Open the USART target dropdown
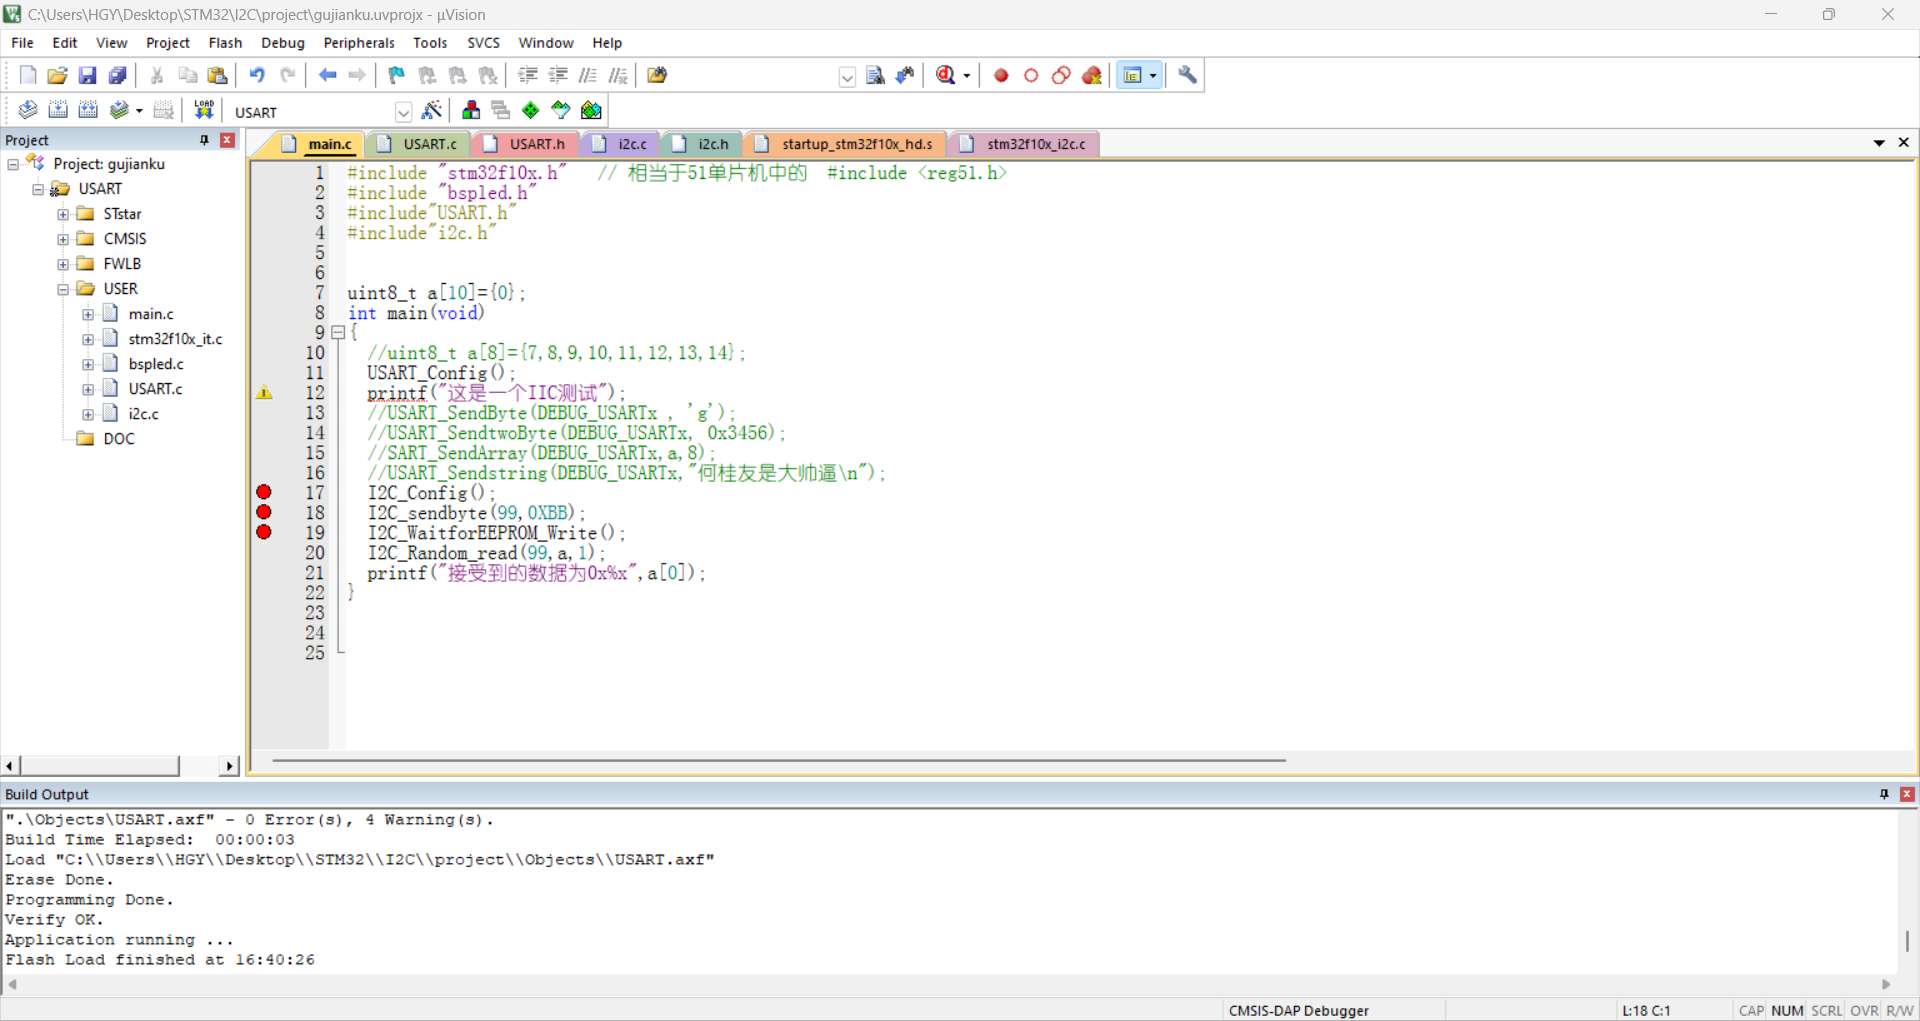The image size is (1920, 1021). click(x=403, y=112)
